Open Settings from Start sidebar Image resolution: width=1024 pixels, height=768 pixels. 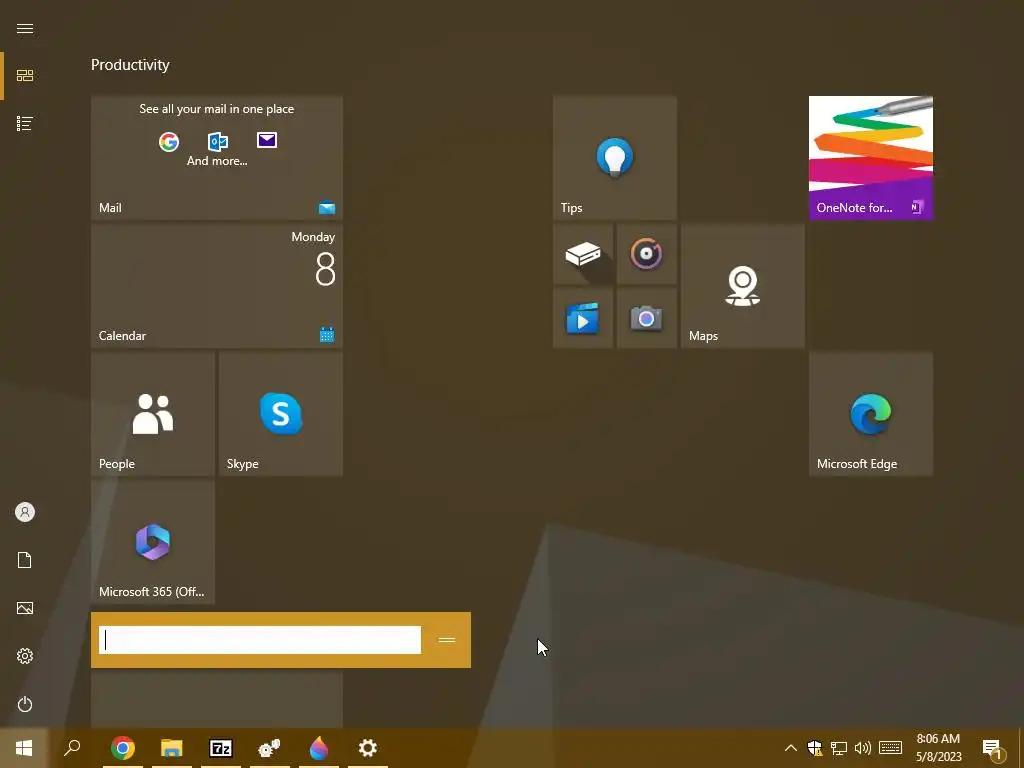25,656
